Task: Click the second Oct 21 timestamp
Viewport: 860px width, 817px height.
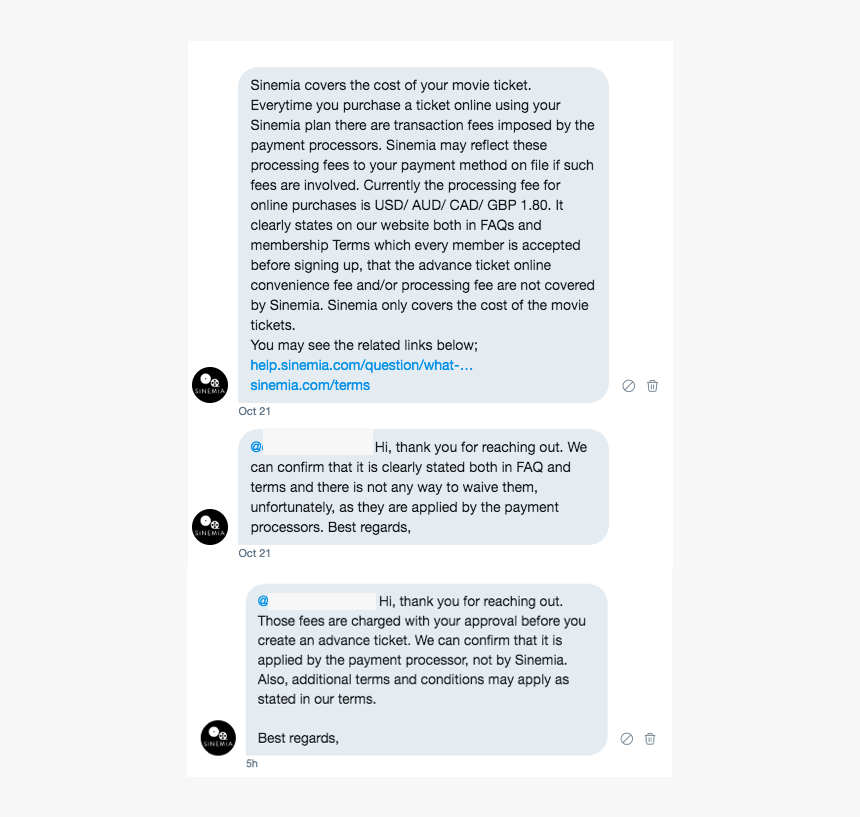Action: point(253,553)
